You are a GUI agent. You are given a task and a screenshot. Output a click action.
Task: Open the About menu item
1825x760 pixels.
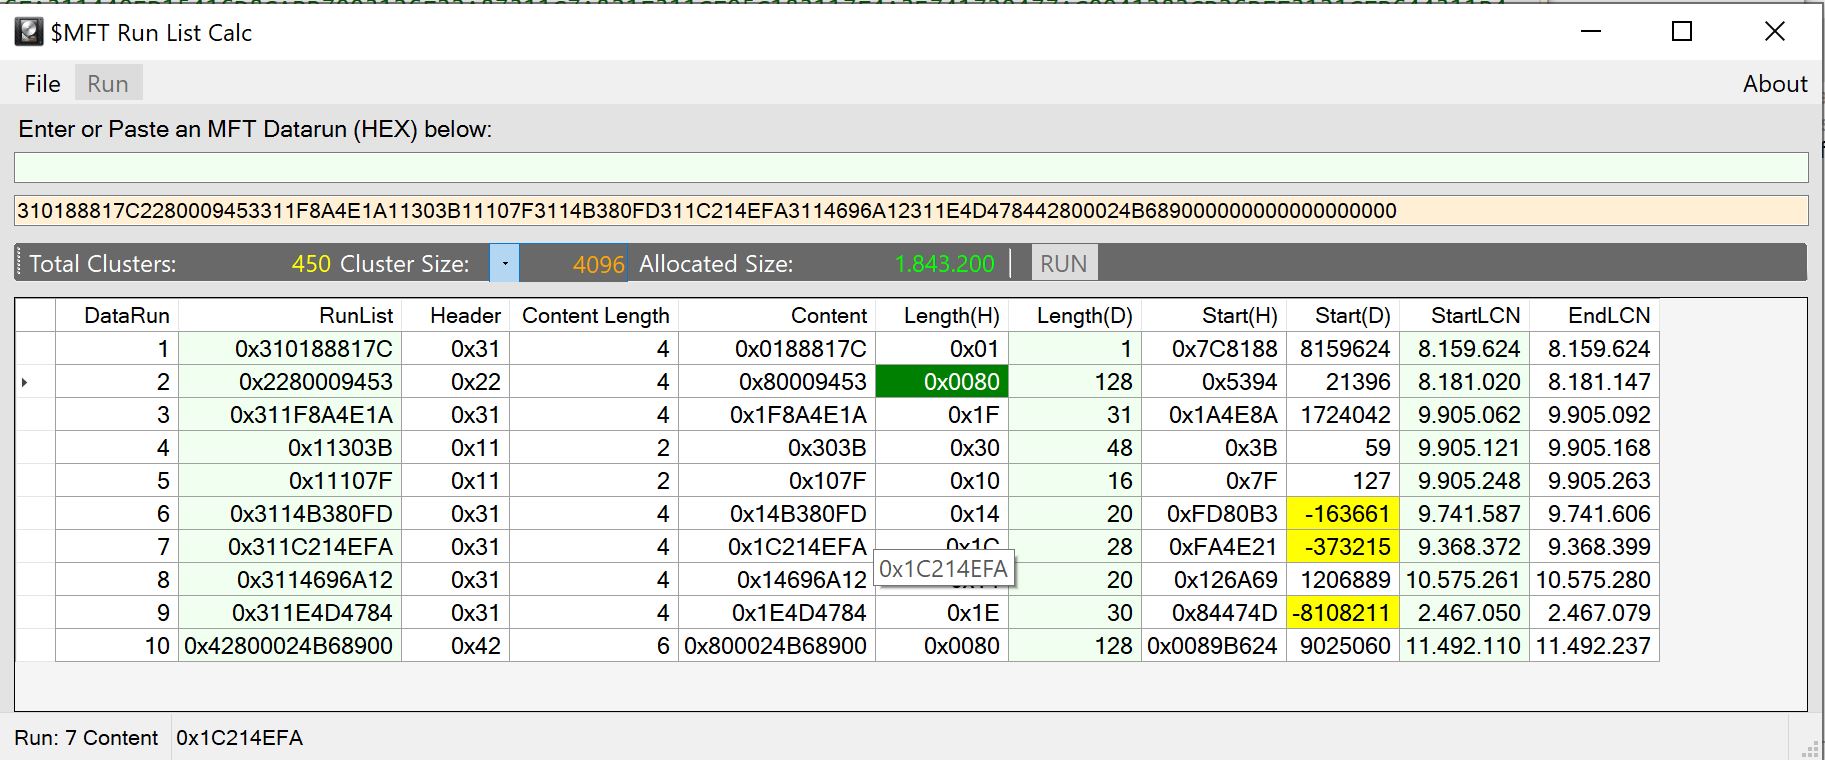coord(1774,84)
